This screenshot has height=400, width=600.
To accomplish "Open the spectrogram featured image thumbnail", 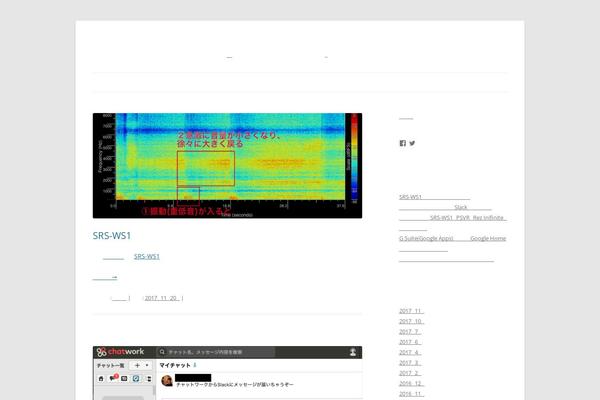I will point(227,165).
